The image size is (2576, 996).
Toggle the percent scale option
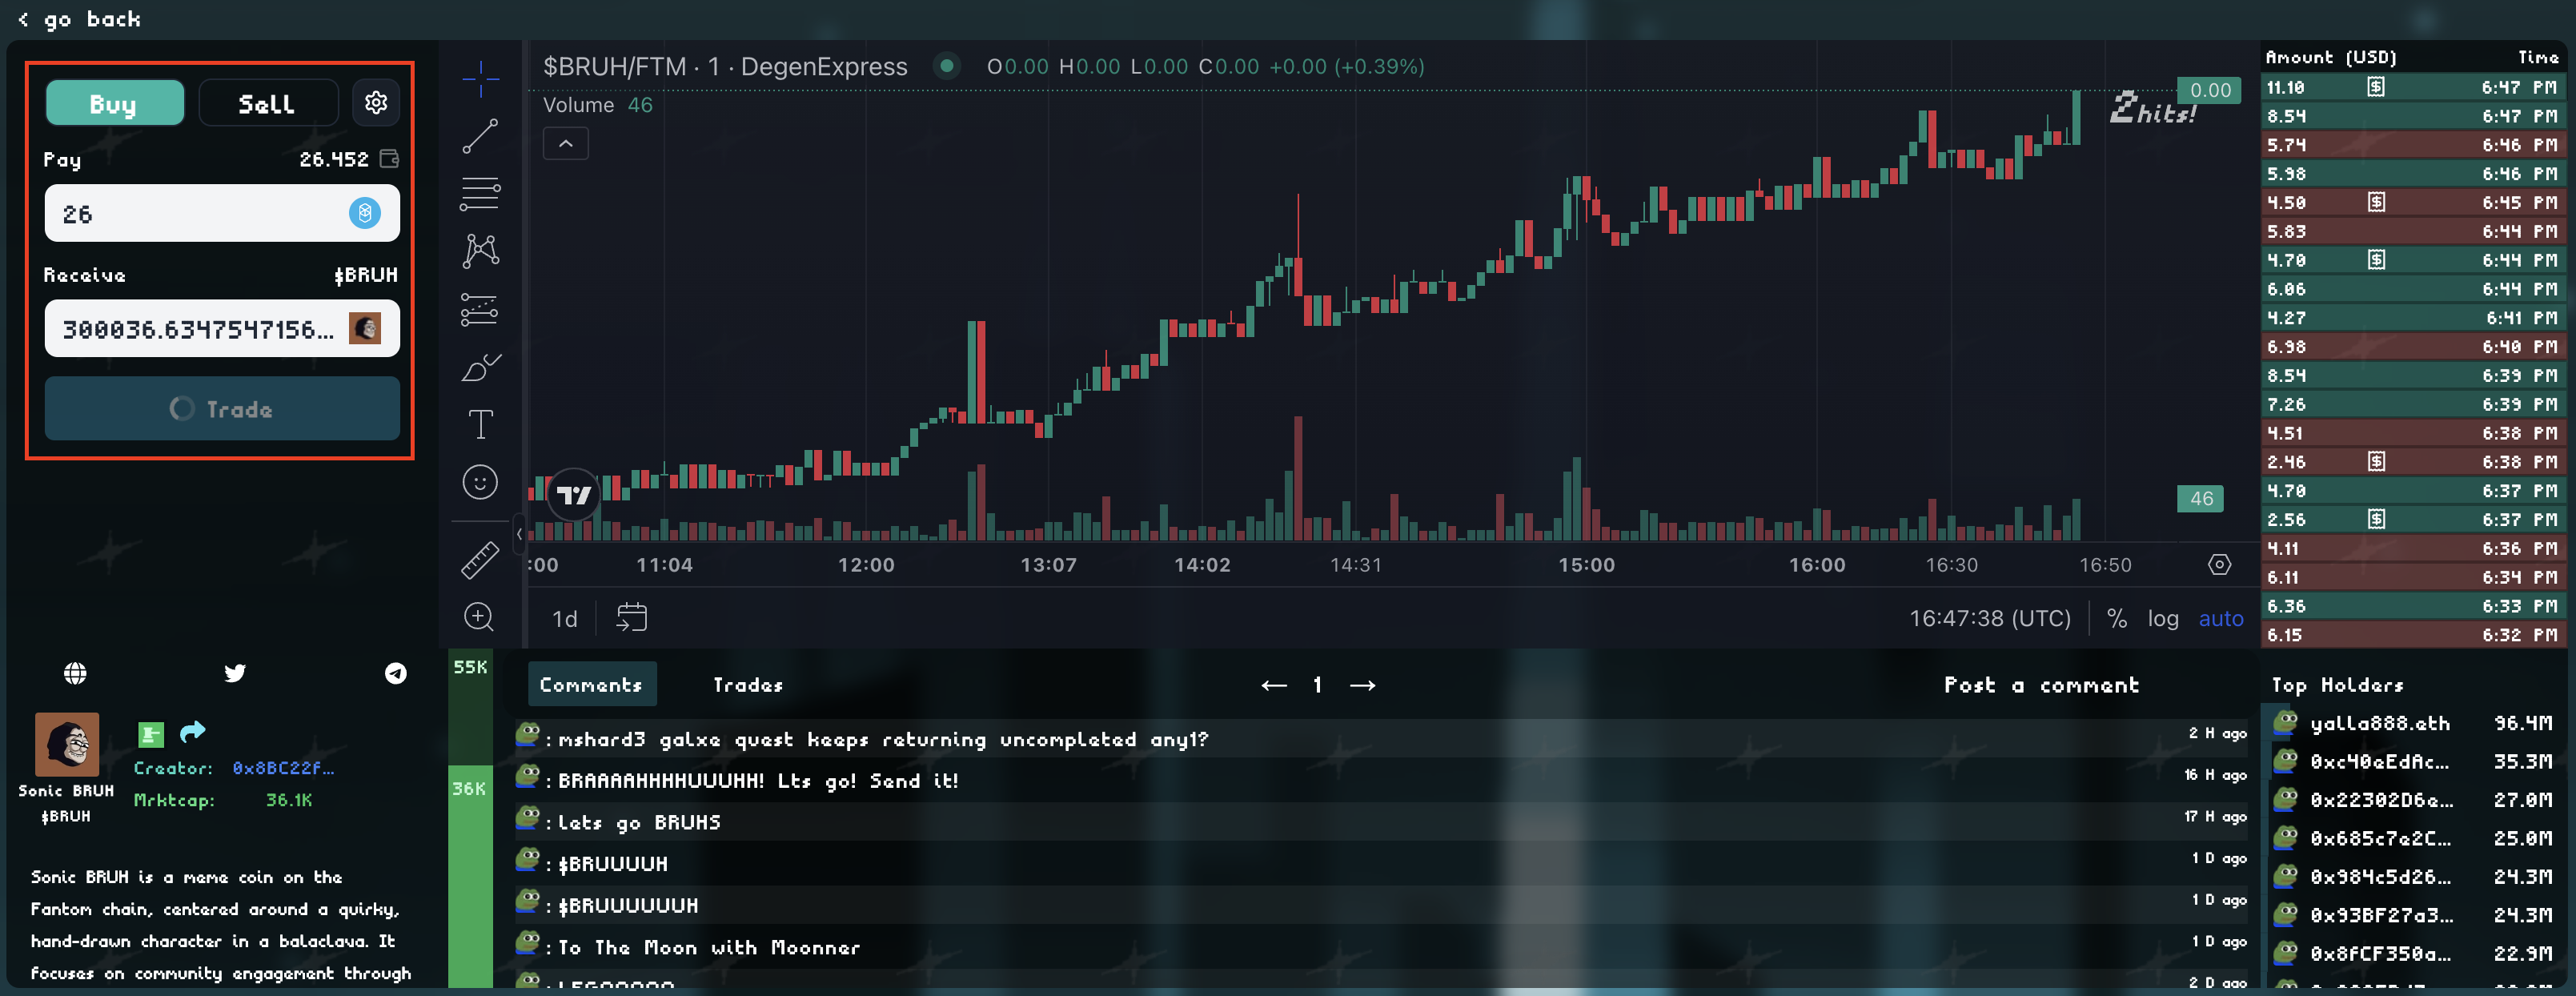[x=2116, y=619]
